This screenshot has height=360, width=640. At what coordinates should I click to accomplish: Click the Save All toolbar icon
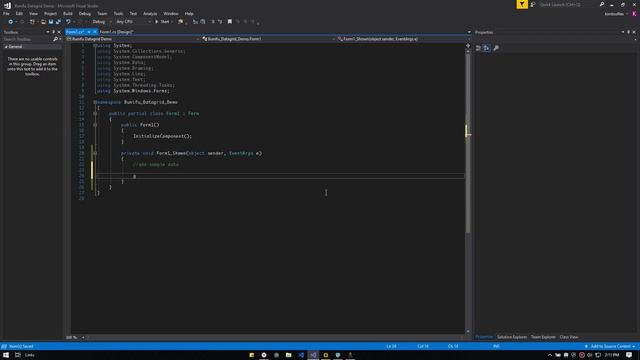(x=58, y=22)
